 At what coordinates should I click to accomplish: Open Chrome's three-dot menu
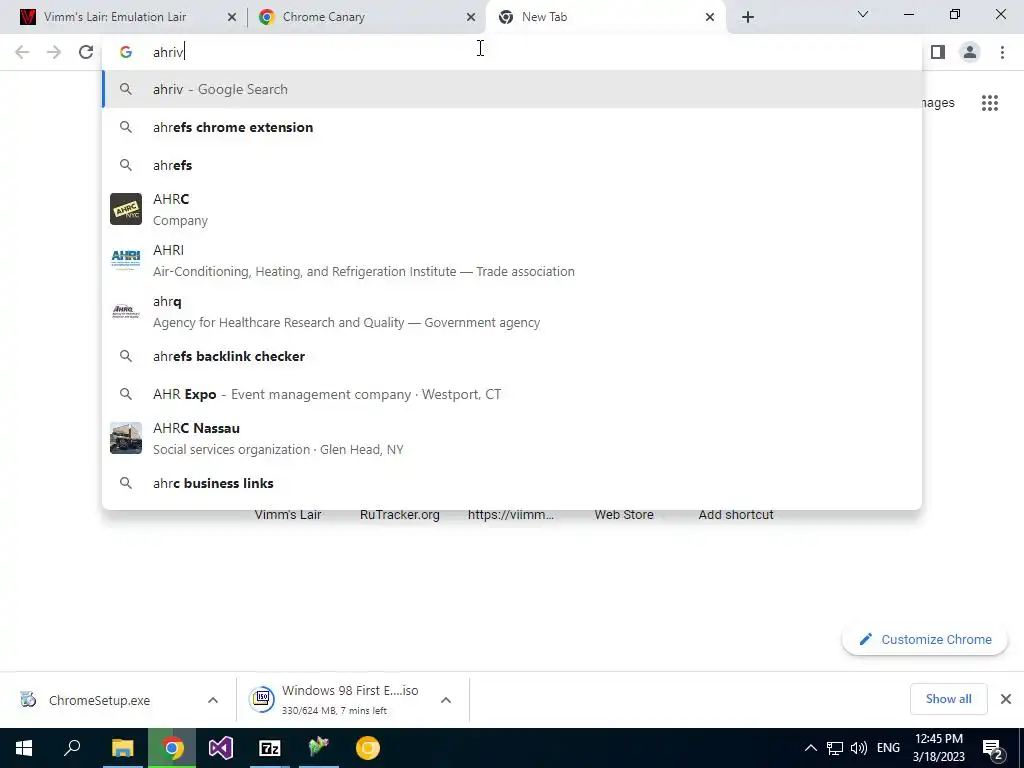coord(1002,52)
